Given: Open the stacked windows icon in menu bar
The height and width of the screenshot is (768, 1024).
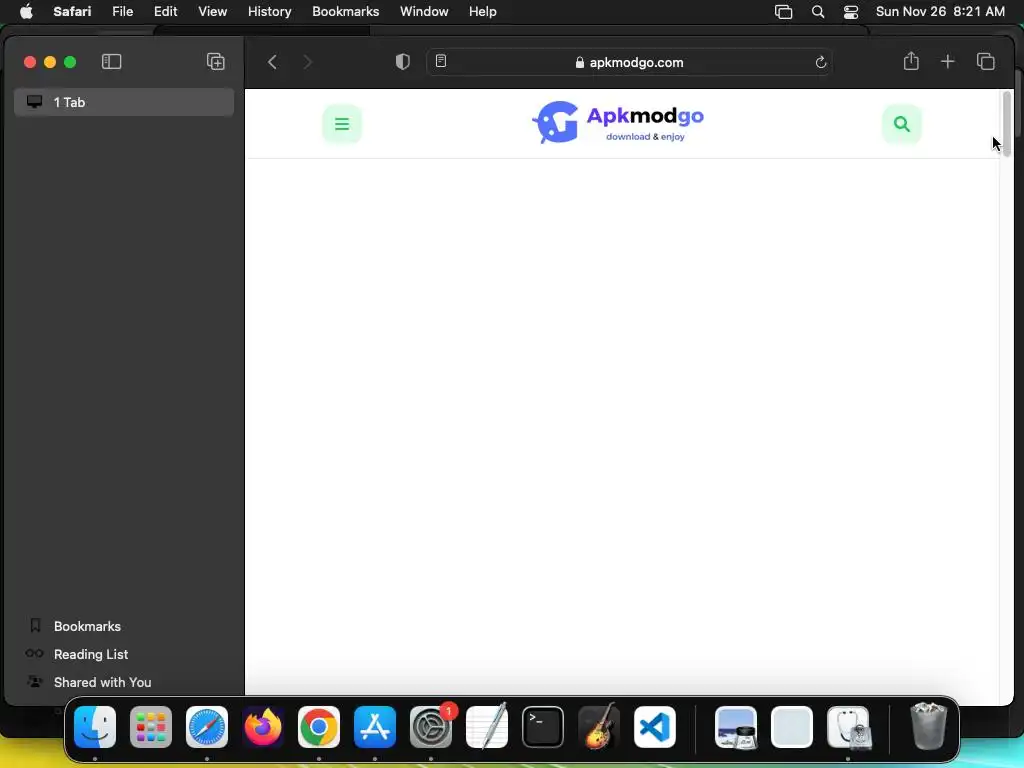Looking at the screenshot, I should [783, 12].
